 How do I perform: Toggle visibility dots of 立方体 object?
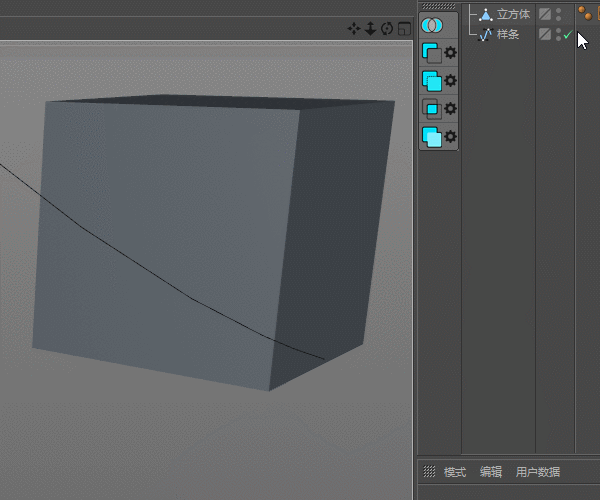pyautogui.click(x=558, y=14)
